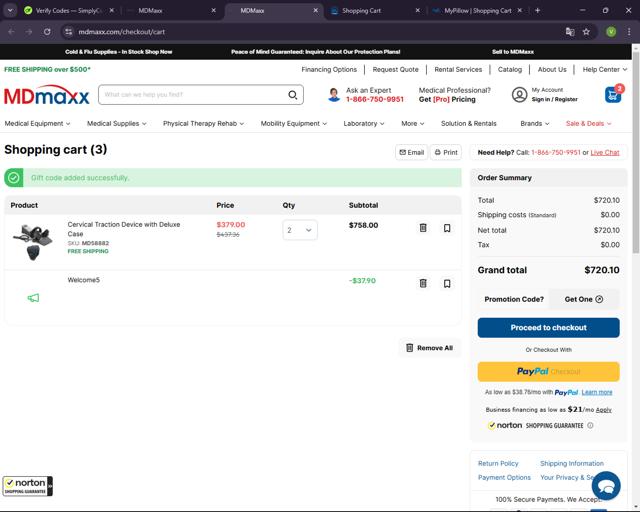This screenshot has width=640, height=512.
Task: Click the bookmark icon in Welcome5 row
Action: (447, 283)
